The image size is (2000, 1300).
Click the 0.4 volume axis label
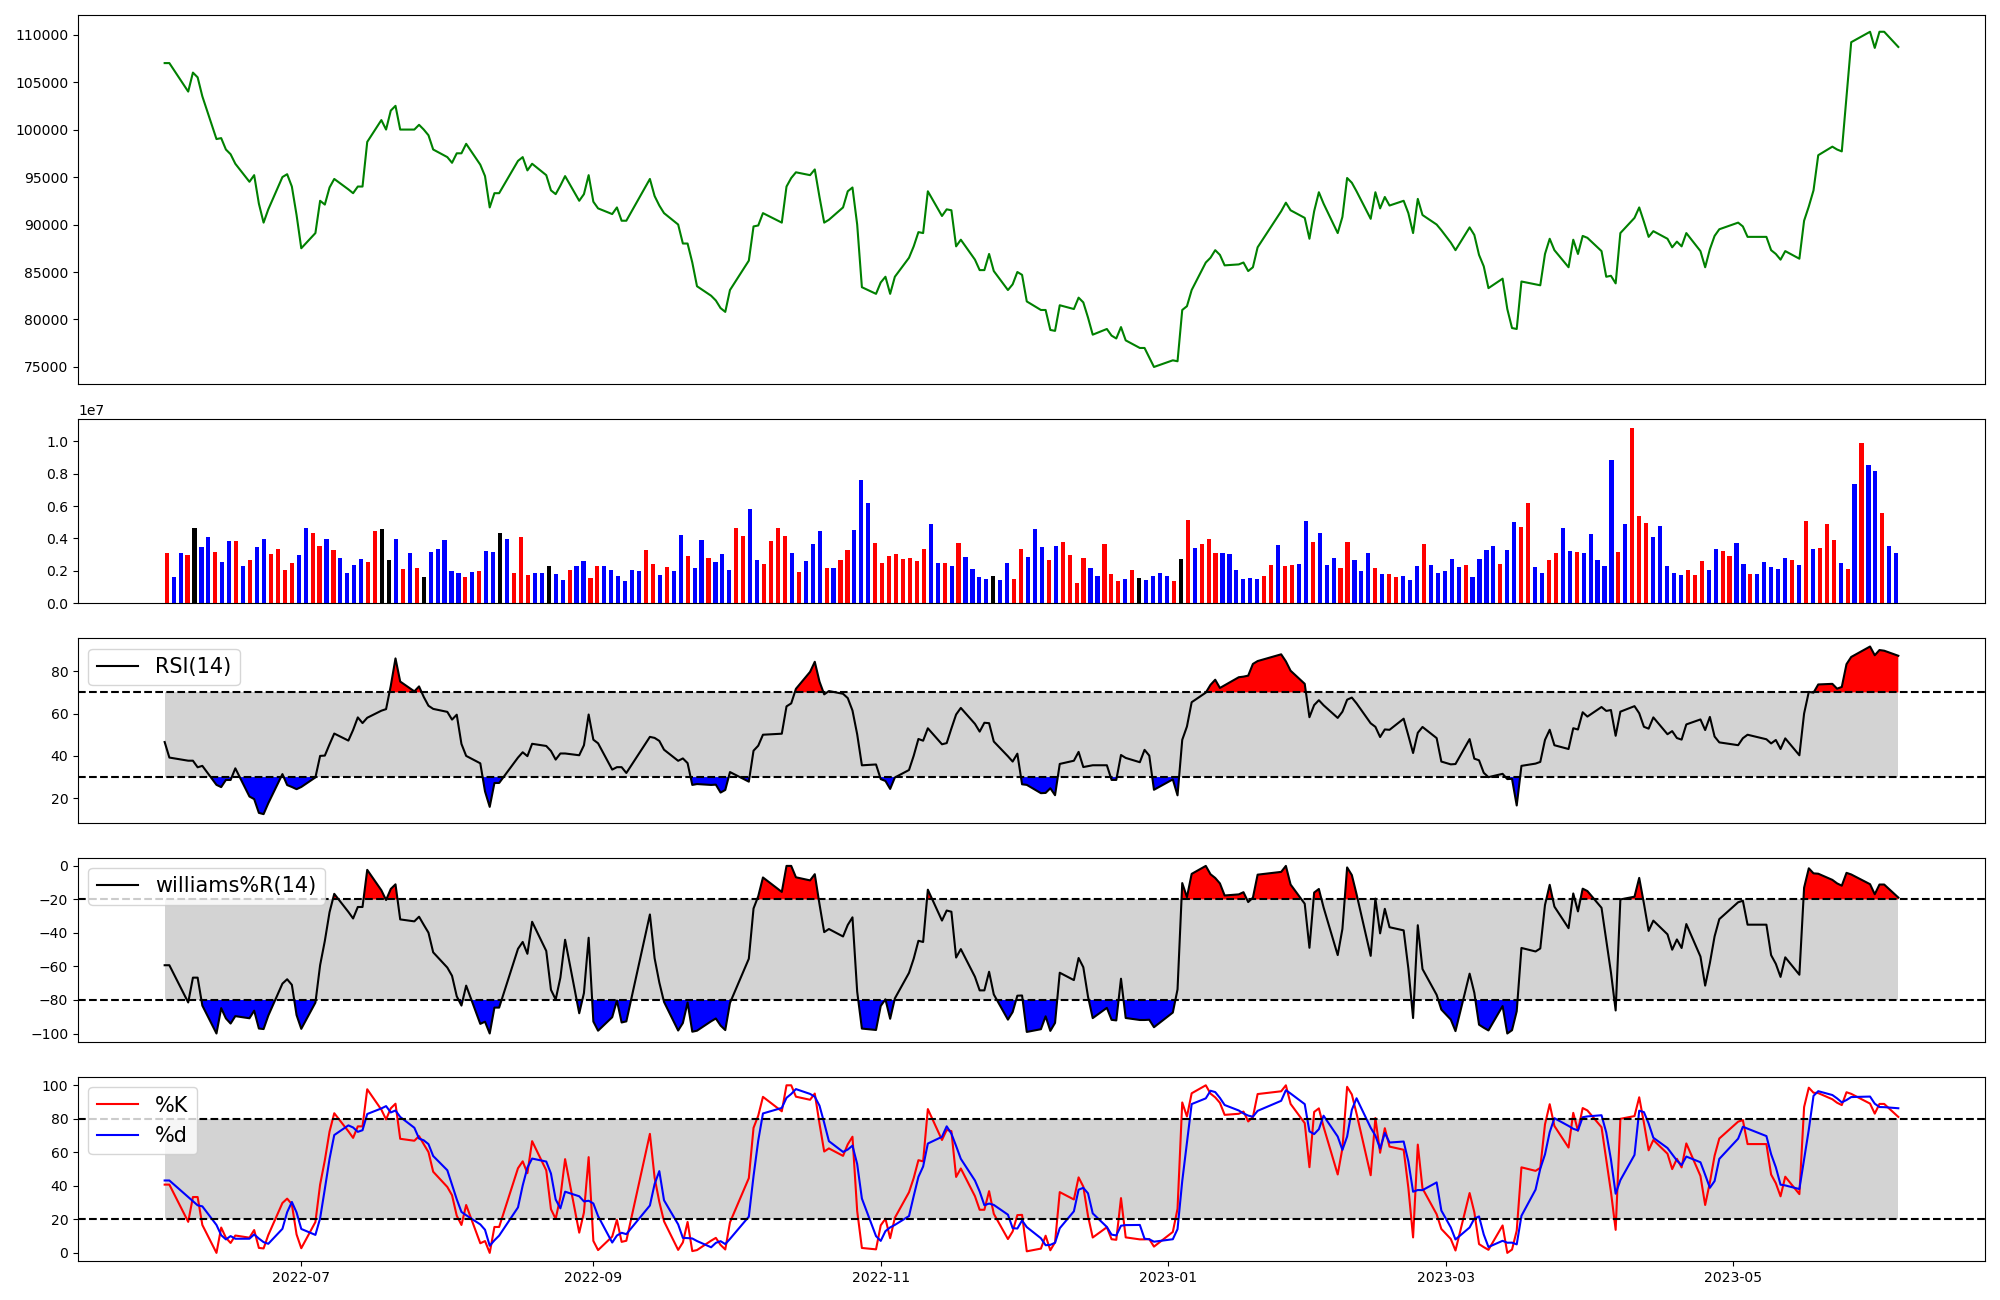57,539
